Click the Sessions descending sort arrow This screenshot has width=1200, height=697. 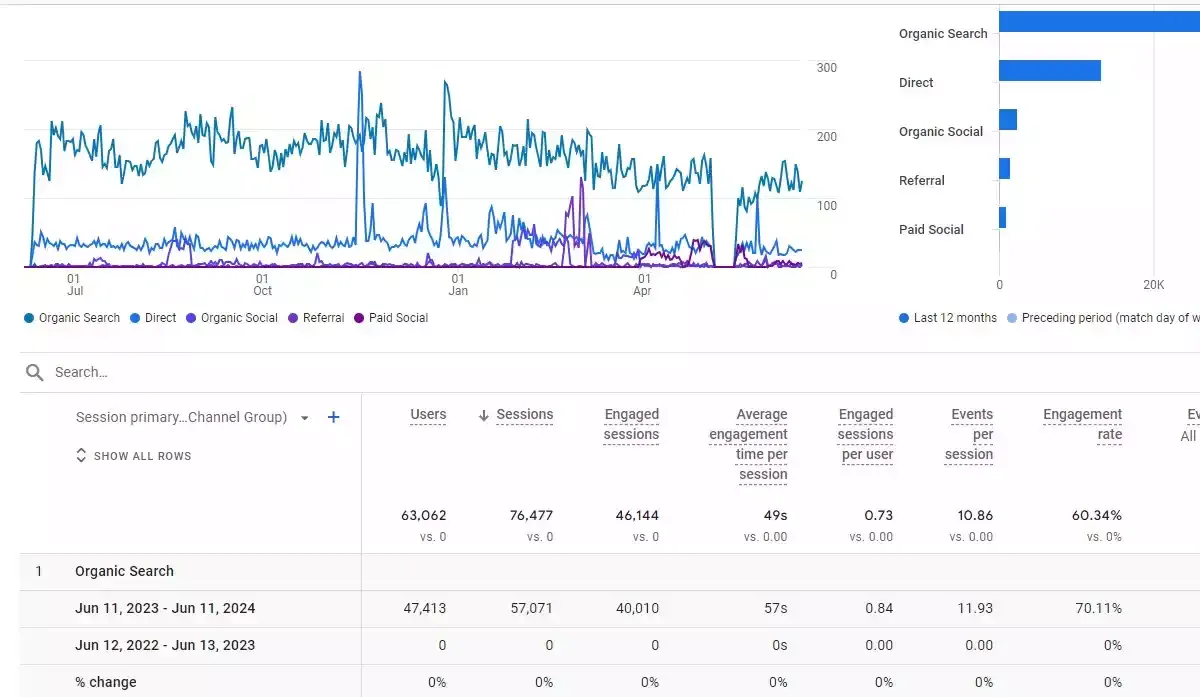[484, 415]
